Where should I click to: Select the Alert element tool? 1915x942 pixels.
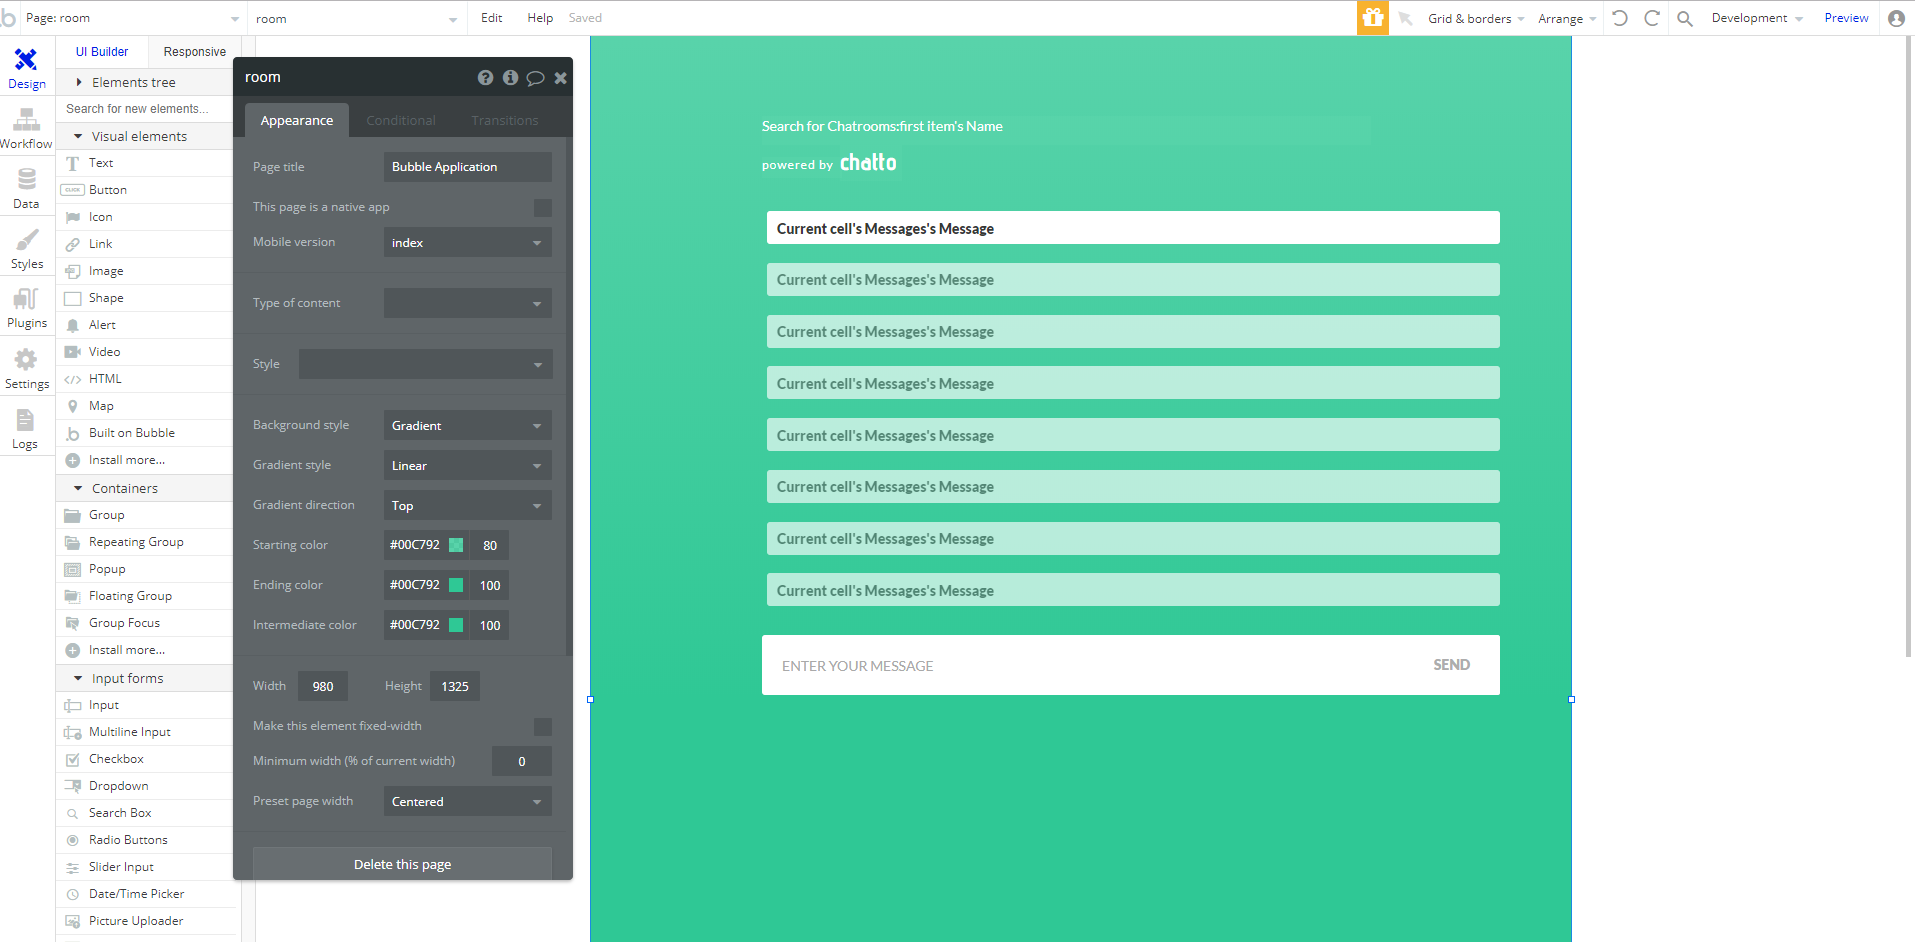[x=146, y=325]
